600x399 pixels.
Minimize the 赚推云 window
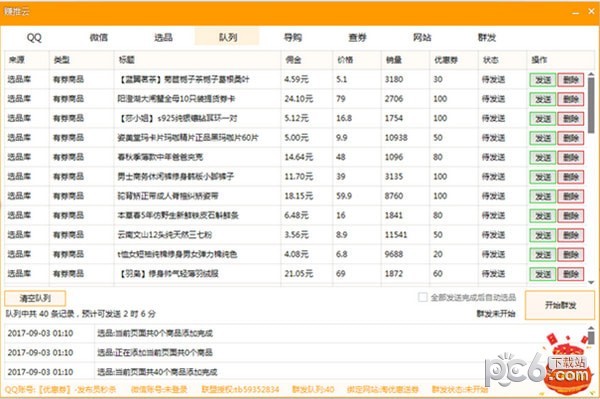[x=576, y=13]
